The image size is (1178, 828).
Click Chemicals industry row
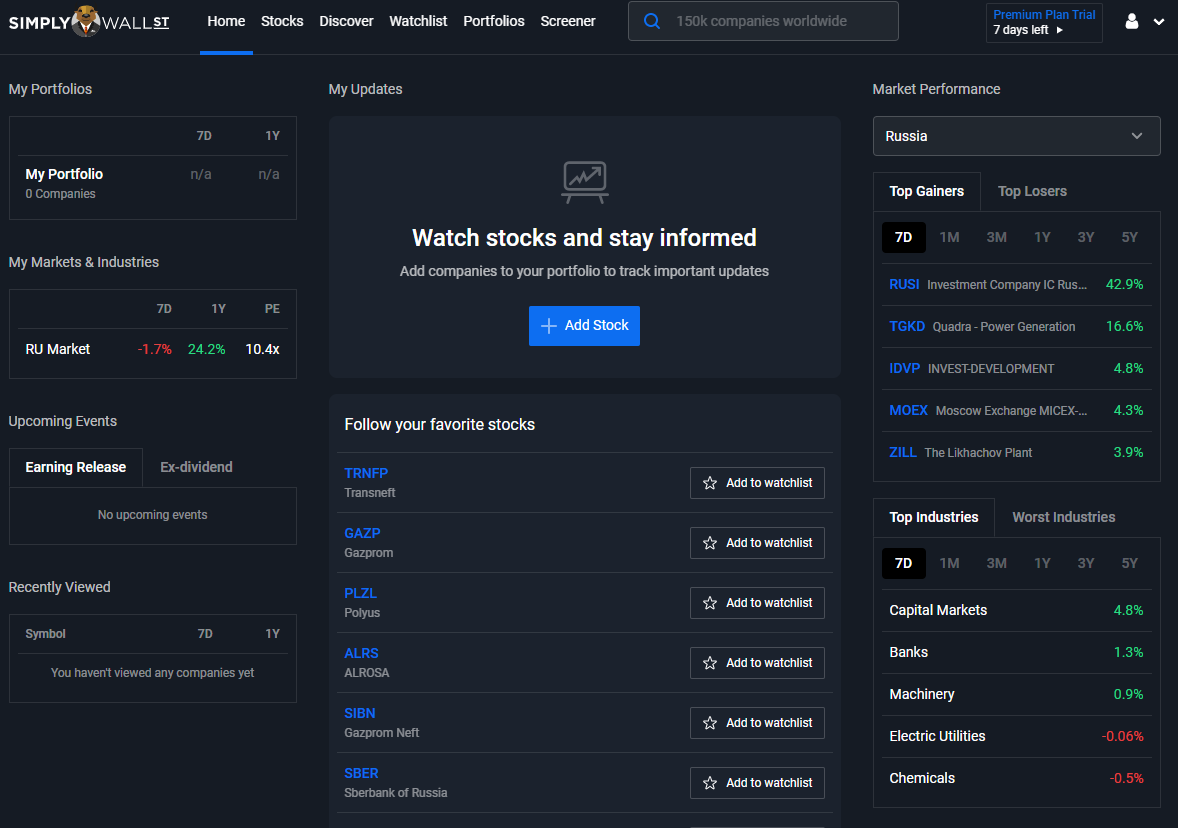click(1016, 779)
